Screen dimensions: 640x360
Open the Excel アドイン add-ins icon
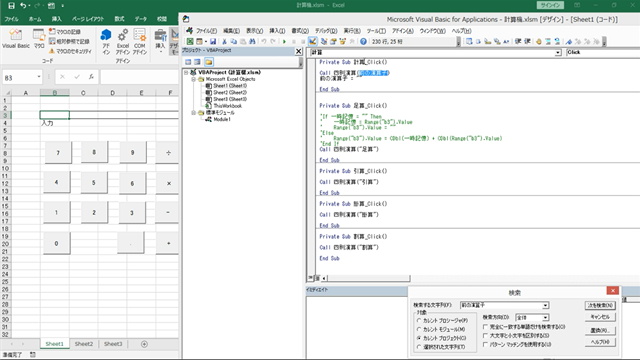point(122,41)
